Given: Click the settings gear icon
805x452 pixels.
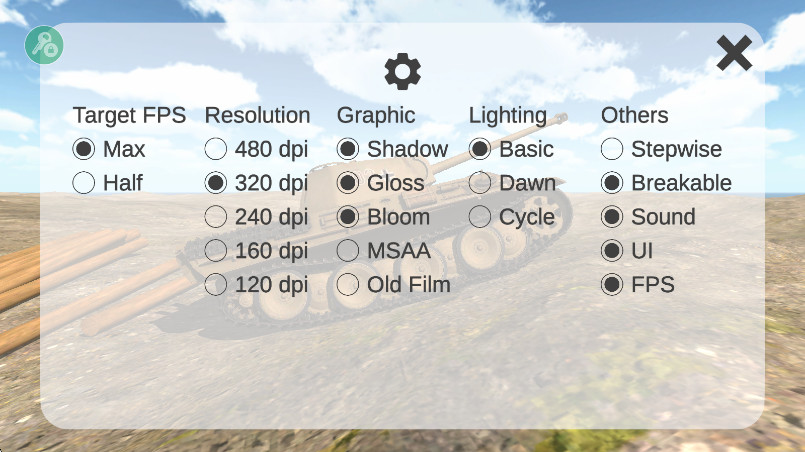Looking at the screenshot, I should click(403, 71).
